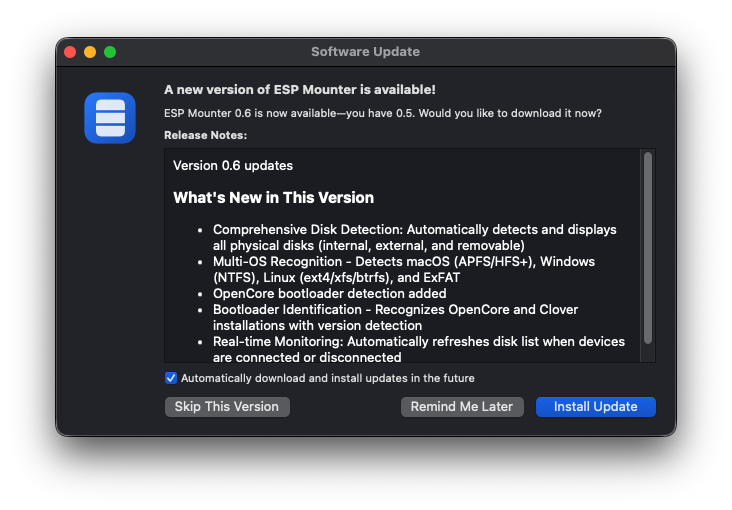Select the 'Real-time Monitoring' bullet

coord(419,349)
